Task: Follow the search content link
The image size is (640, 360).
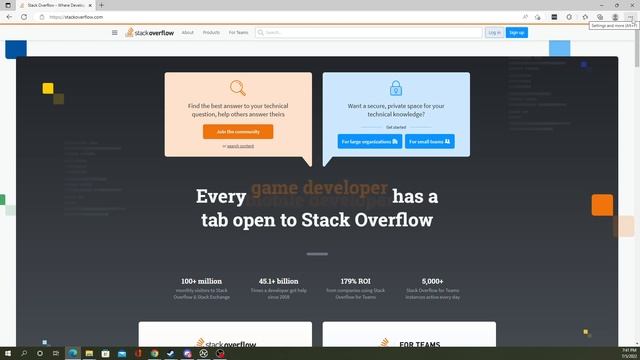Action: 240,146
